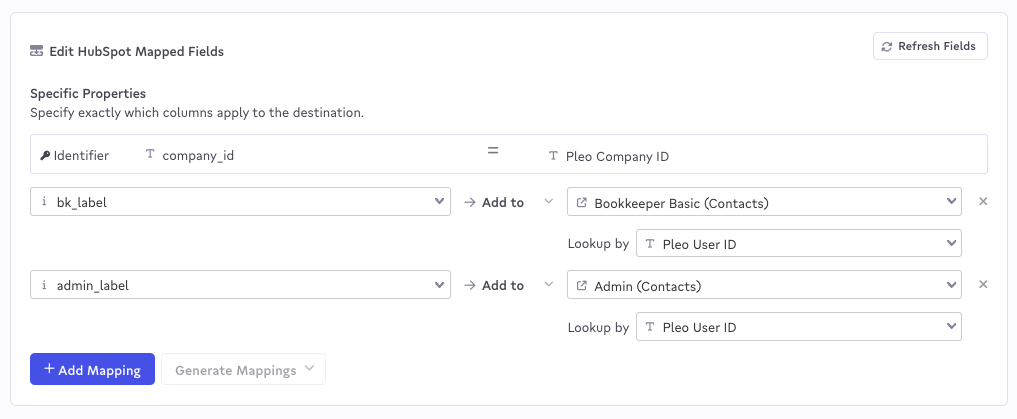Click the refresh arrows icon
The height and width of the screenshot is (419, 1017).
(x=887, y=47)
